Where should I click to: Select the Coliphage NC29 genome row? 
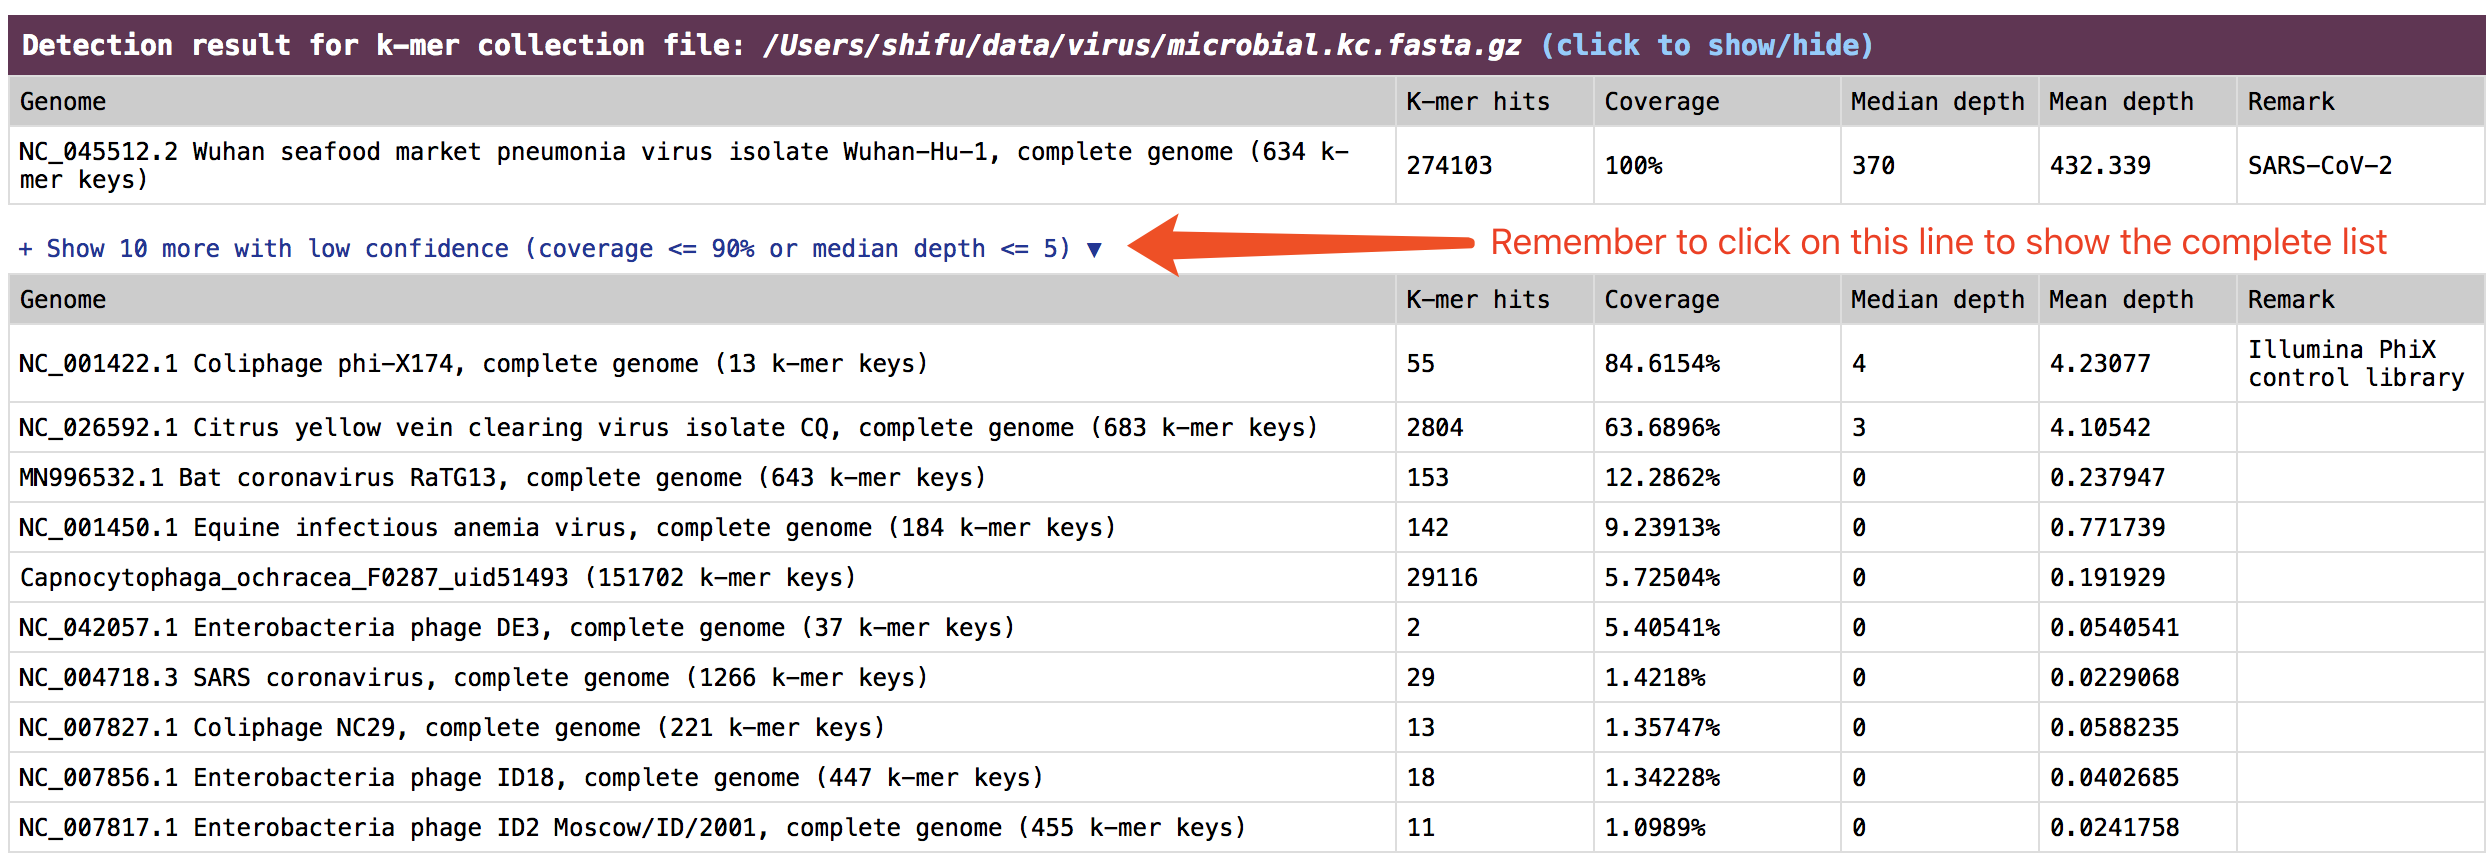tap(451, 727)
